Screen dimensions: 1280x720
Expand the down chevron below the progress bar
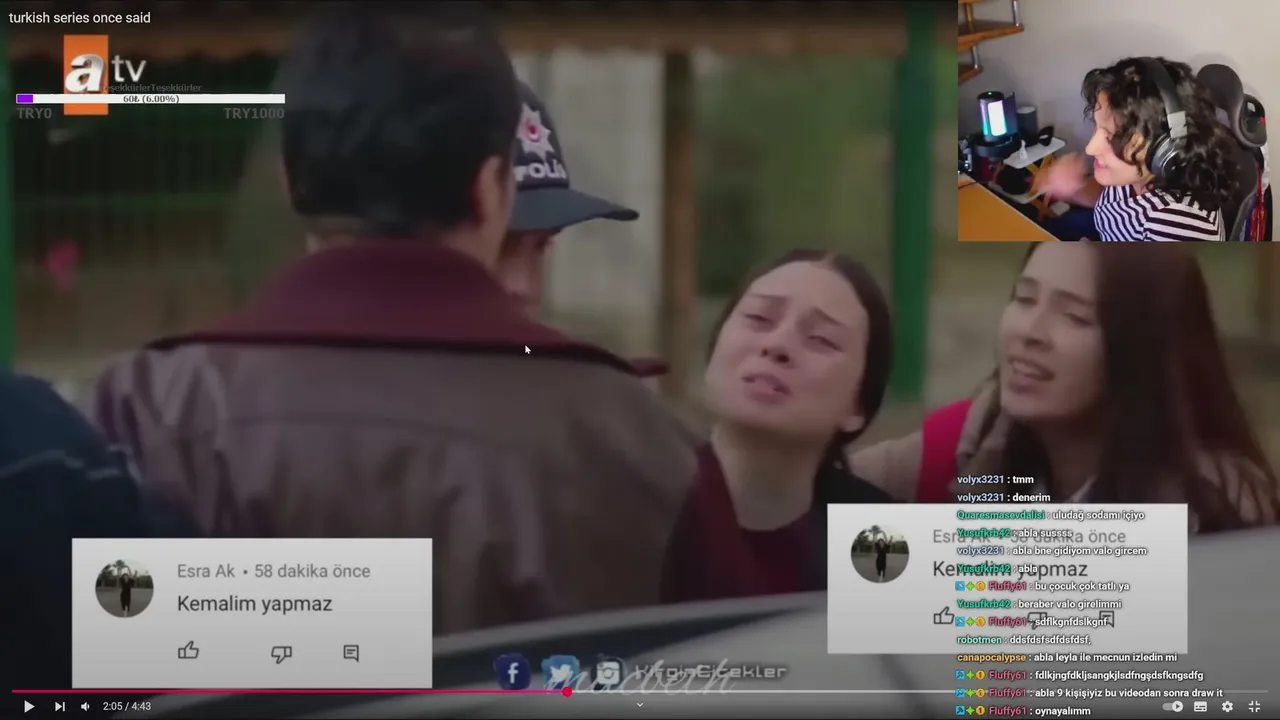coord(640,704)
